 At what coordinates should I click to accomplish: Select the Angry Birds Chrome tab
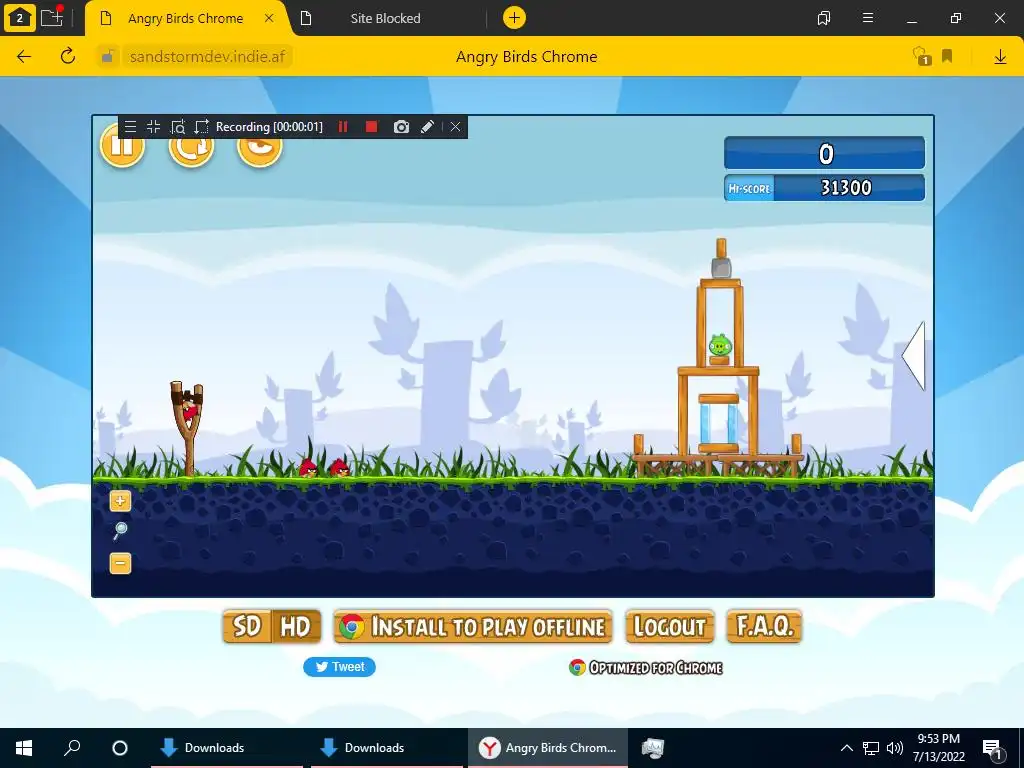coord(185,18)
